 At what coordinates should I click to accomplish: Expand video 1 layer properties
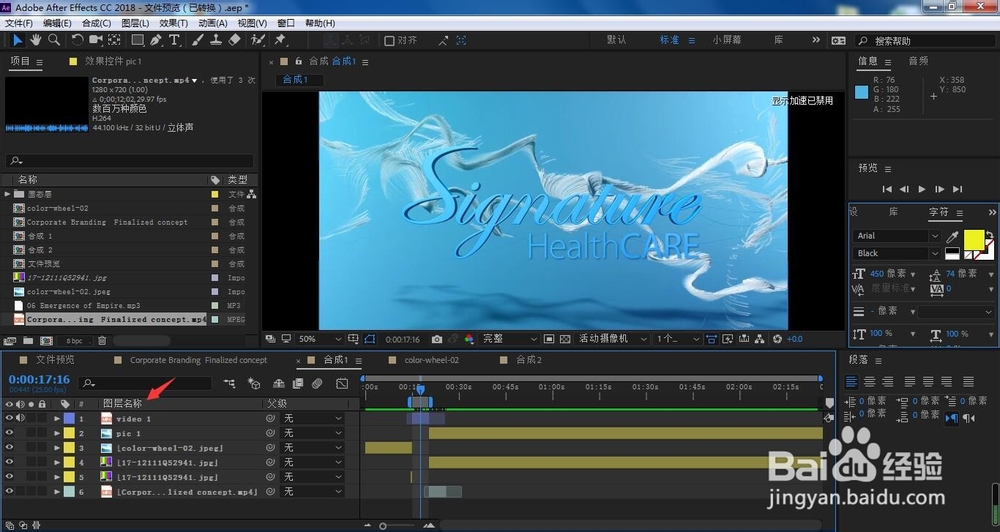[x=57, y=419]
